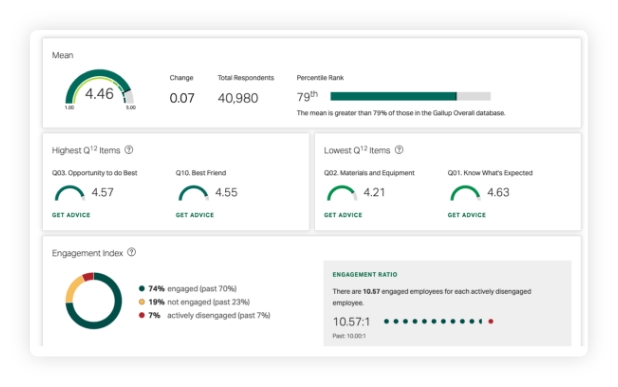The image size is (618, 387).
Task: Open the Engagement Index help icon
Action: 132,252
